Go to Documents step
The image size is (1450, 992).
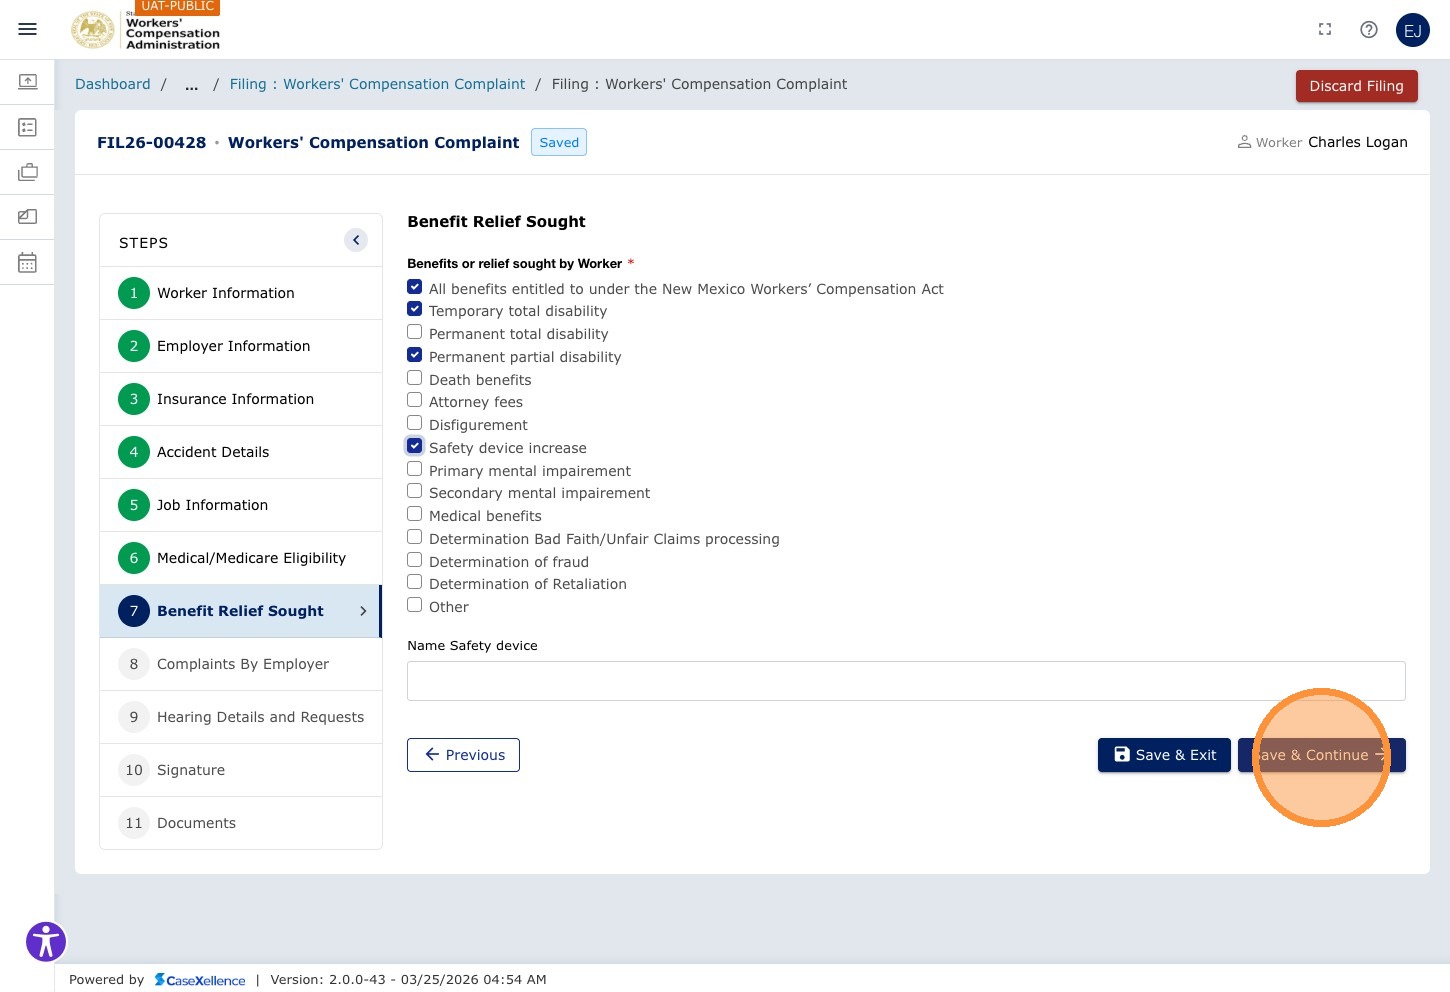[x=241, y=823]
